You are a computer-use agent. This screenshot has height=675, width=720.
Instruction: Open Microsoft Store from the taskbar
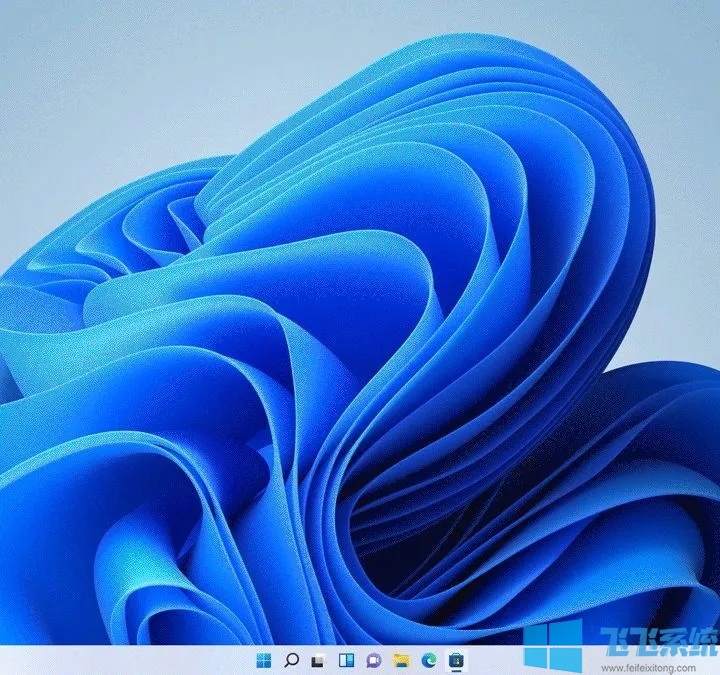click(455, 660)
